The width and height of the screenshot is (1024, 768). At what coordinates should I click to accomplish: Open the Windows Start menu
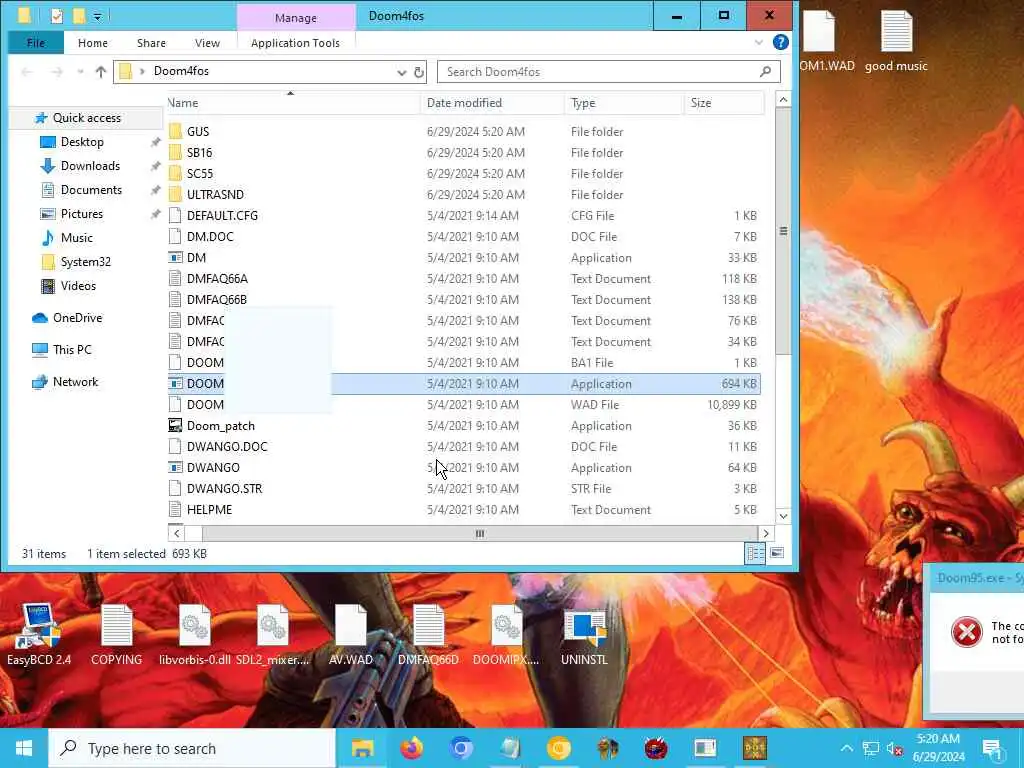(x=24, y=748)
